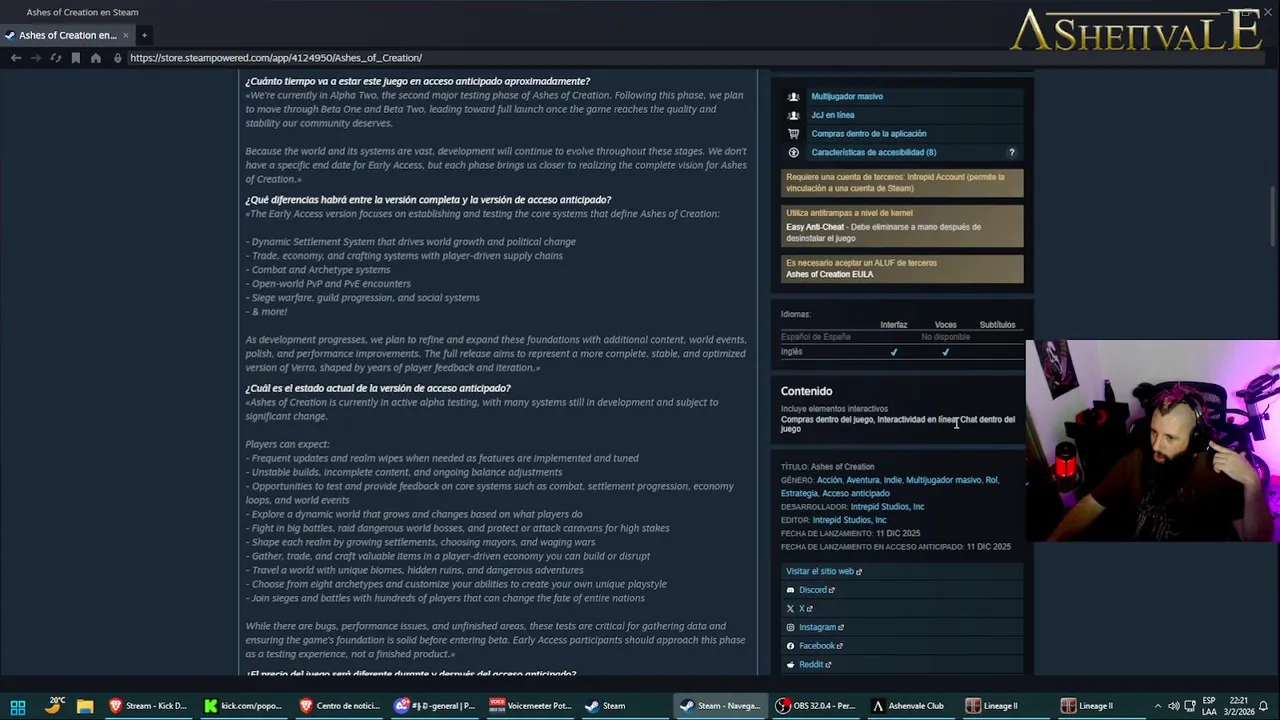
Task: Open the Multijugador masivo feature link
Action: point(847,96)
